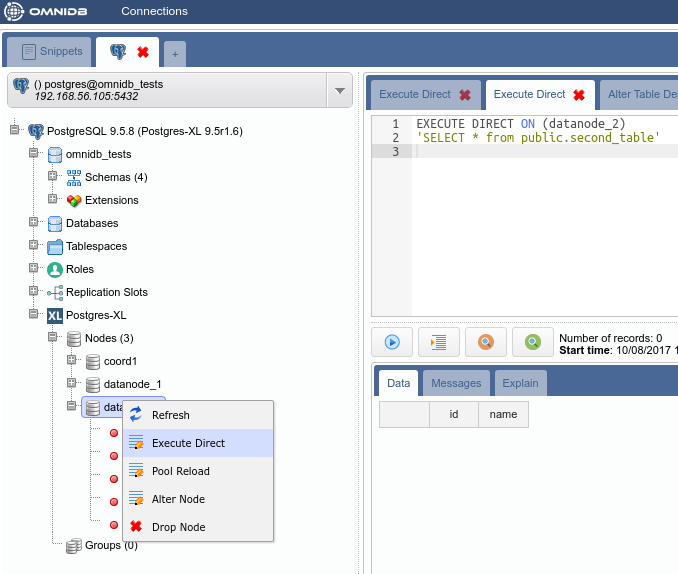Open the Snippets tab
The width and height of the screenshot is (678, 574).
click(48, 52)
